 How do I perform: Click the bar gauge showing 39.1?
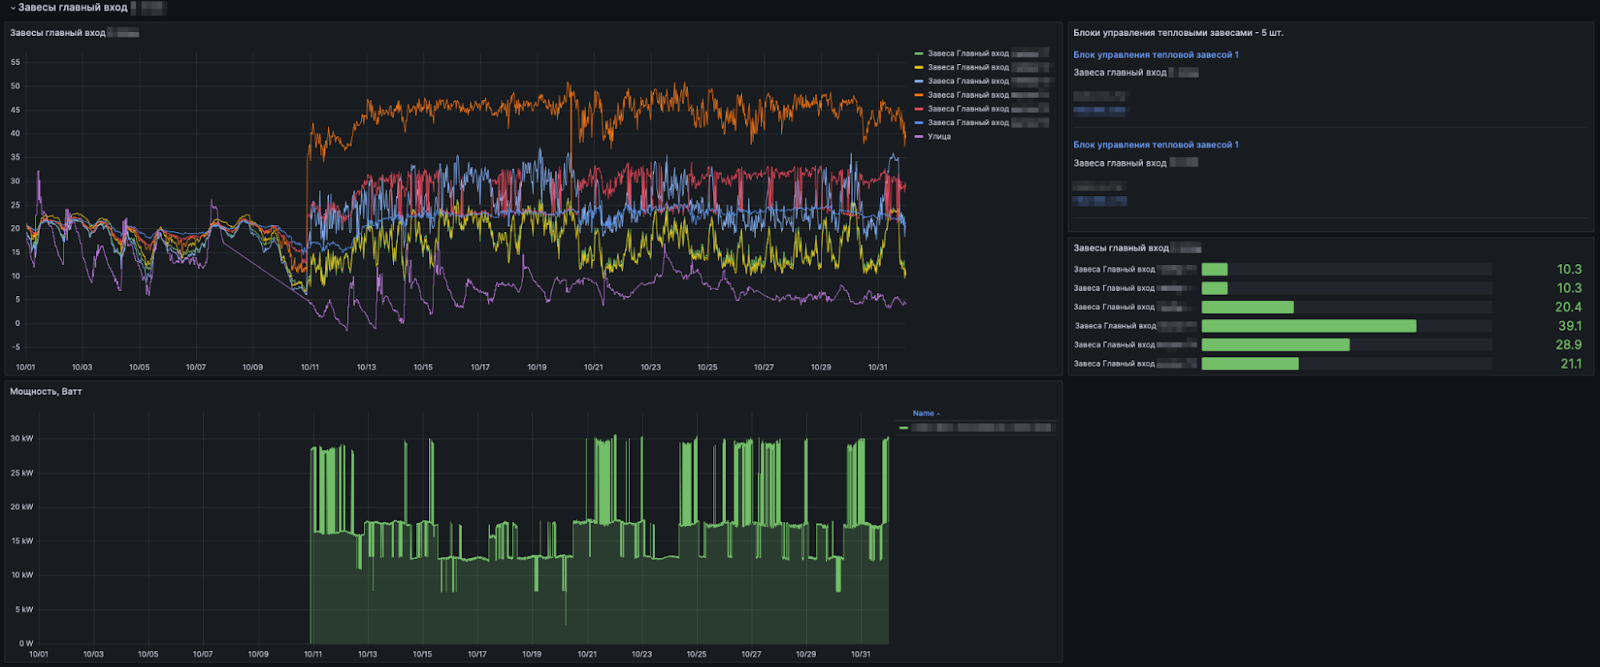pyautogui.click(x=1308, y=326)
